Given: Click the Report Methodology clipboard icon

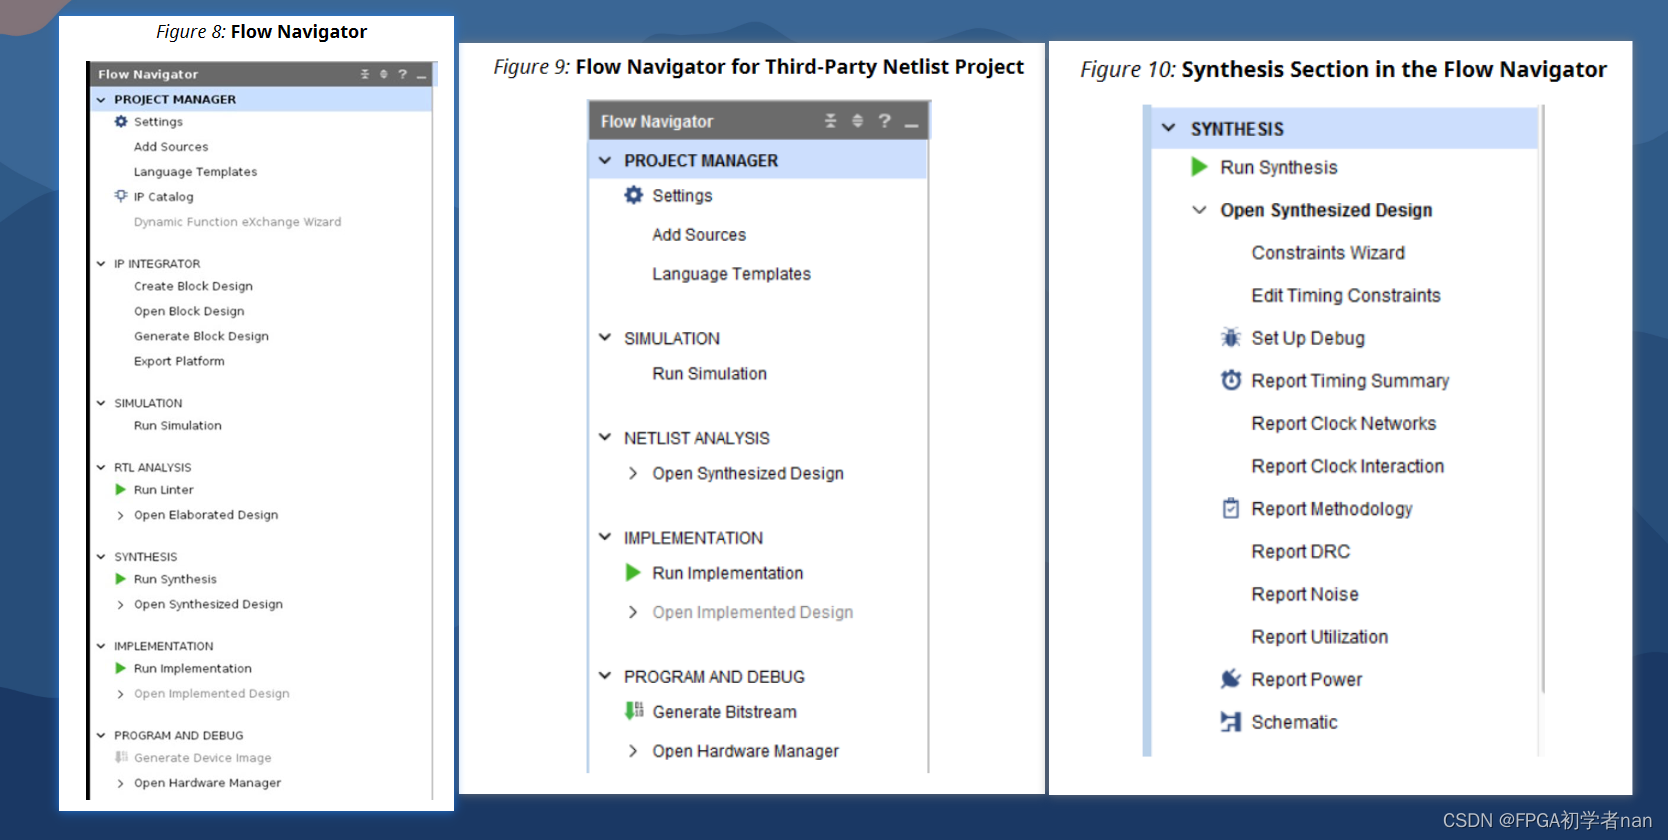Looking at the screenshot, I should 1231,508.
